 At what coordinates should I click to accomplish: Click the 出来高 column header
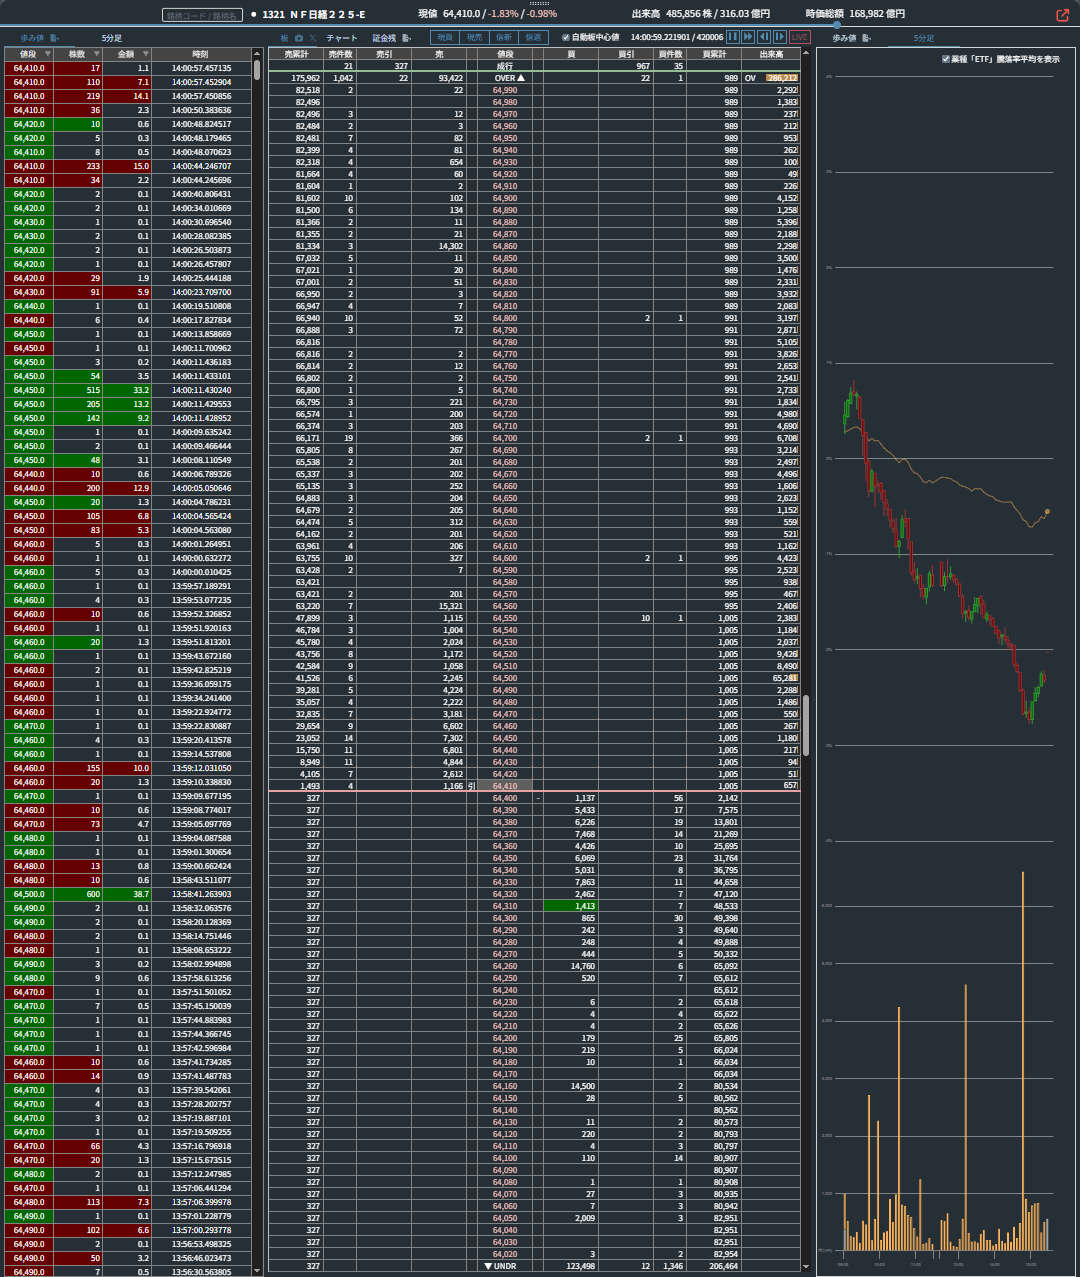coord(771,54)
